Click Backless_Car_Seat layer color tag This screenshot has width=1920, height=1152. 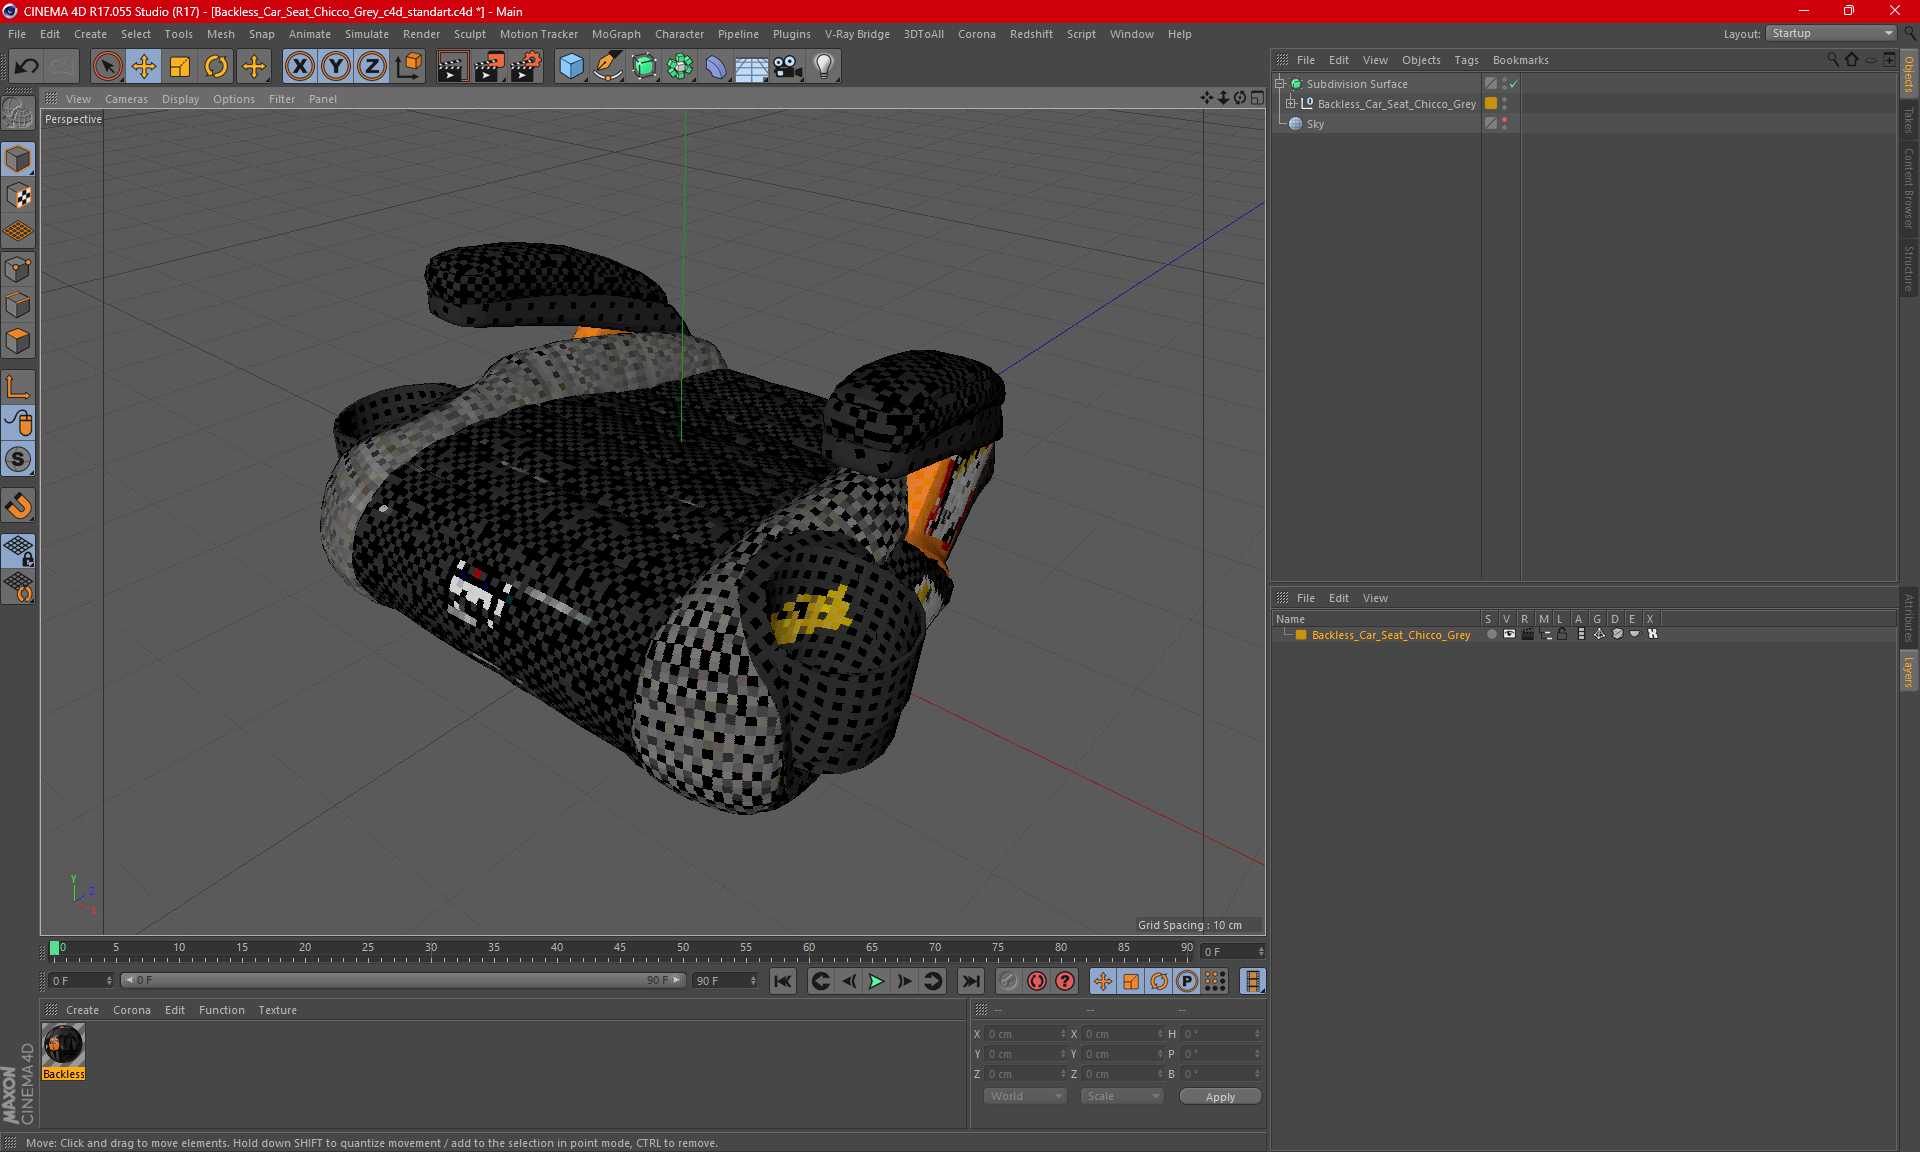(1490, 104)
